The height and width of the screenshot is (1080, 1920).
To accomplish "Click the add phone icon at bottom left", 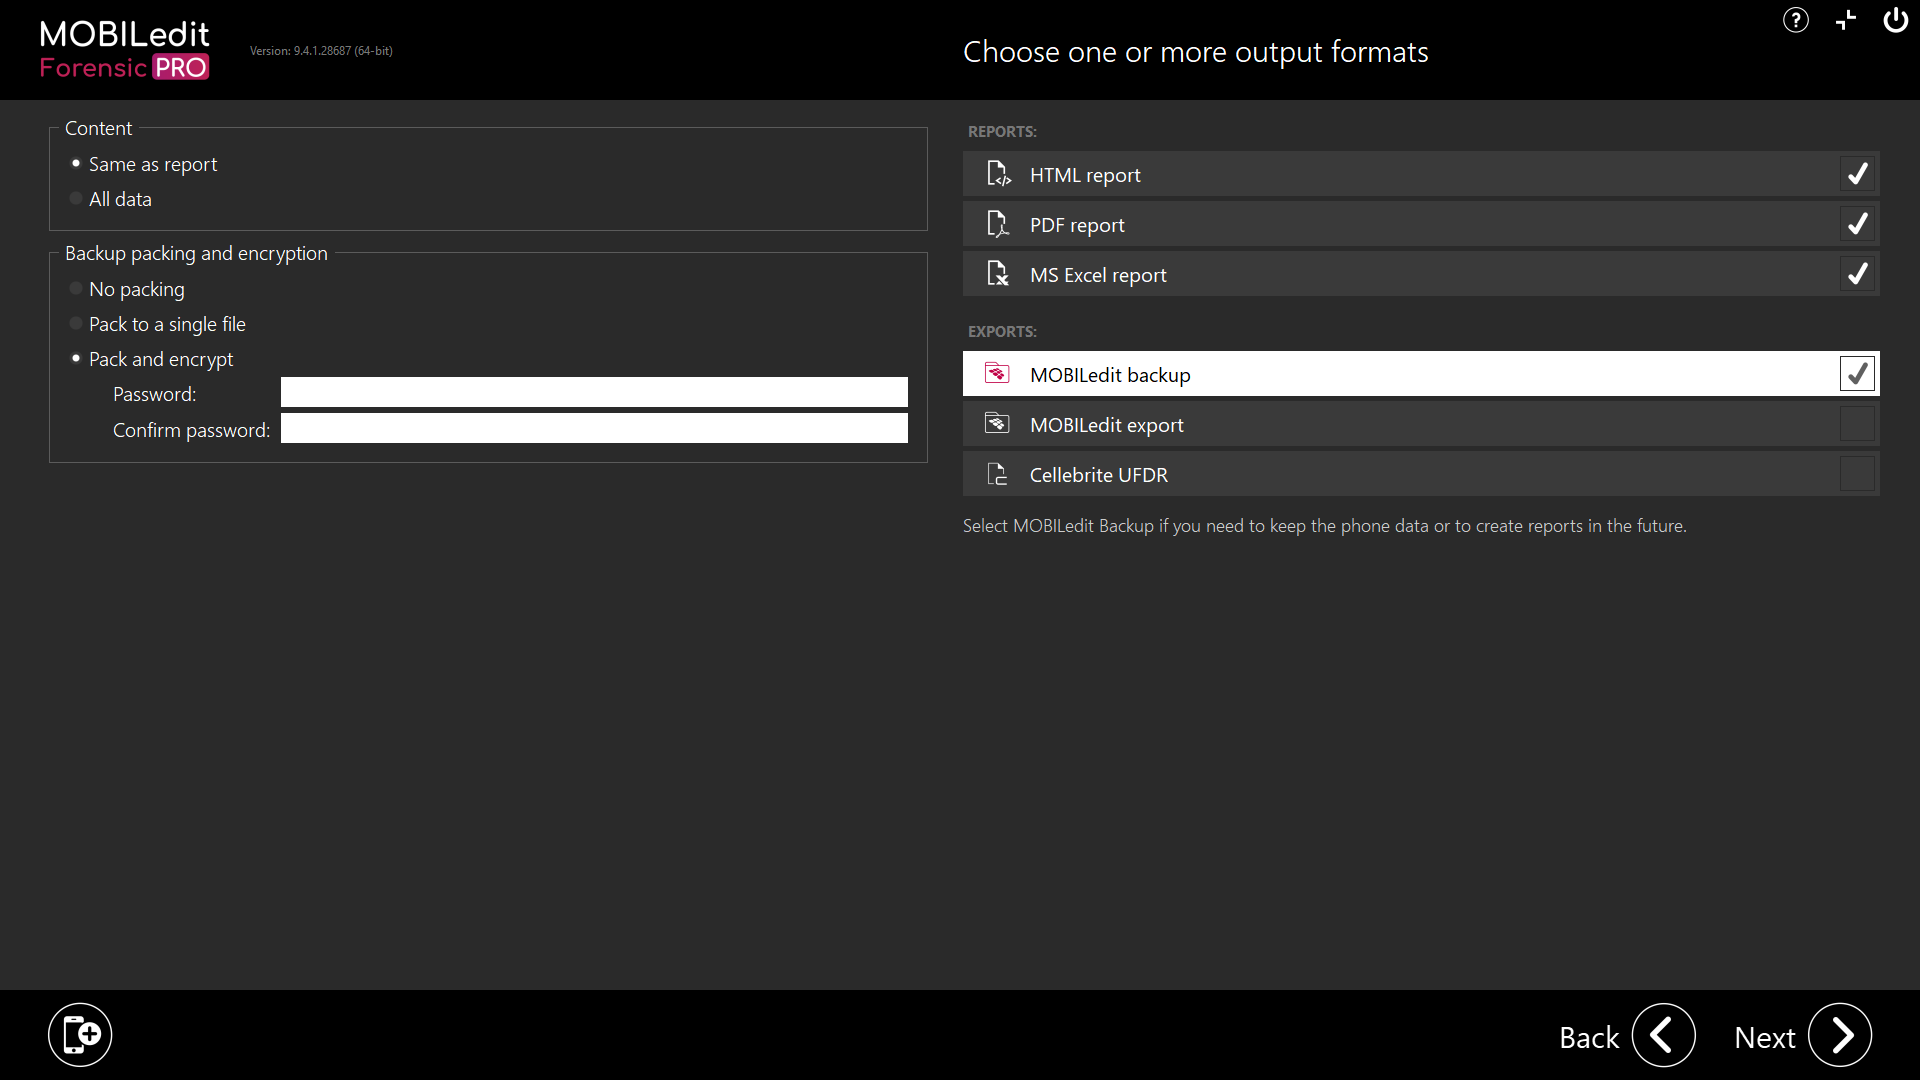I will 80,1034.
